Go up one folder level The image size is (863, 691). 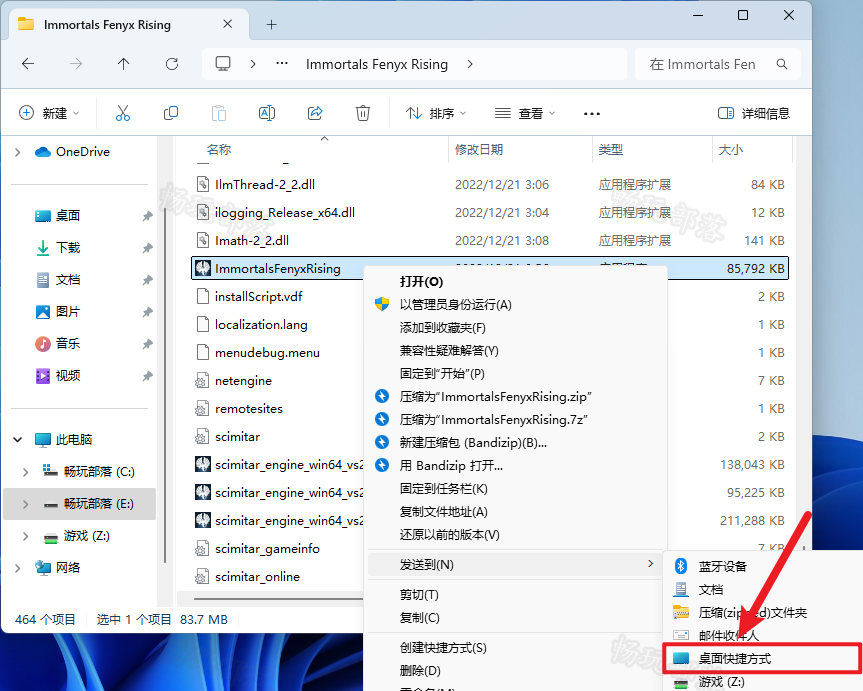click(124, 64)
